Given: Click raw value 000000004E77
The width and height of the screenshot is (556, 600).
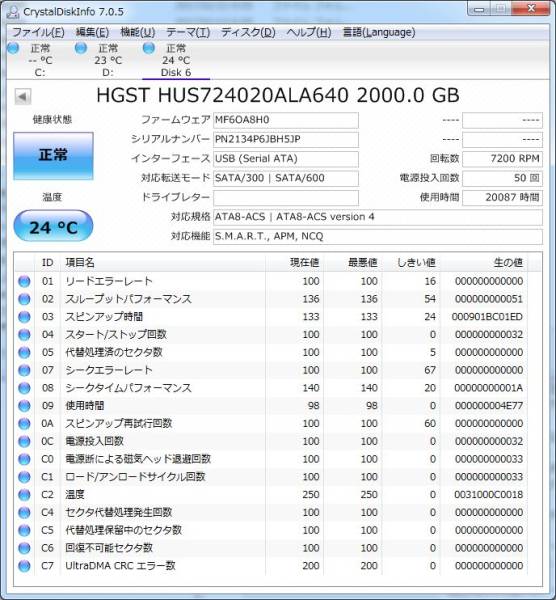Looking at the screenshot, I should coord(489,406).
